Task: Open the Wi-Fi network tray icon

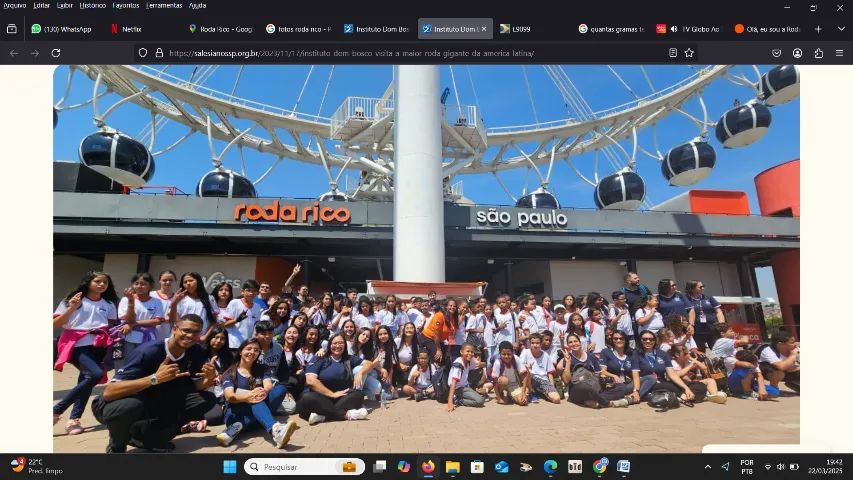Action: pyautogui.click(x=768, y=467)
